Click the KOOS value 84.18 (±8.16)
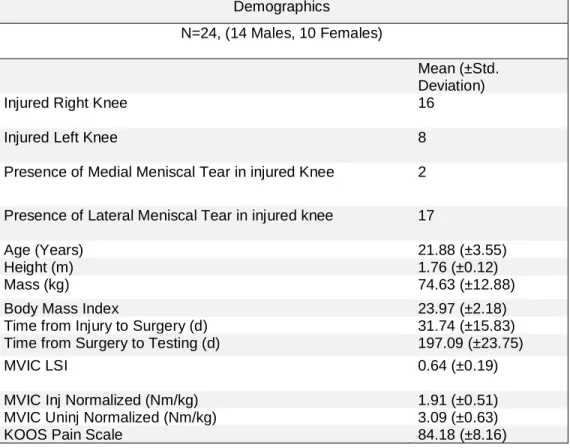Image resolution: width=570 pixels, height=448 pixels. [462, 435]
